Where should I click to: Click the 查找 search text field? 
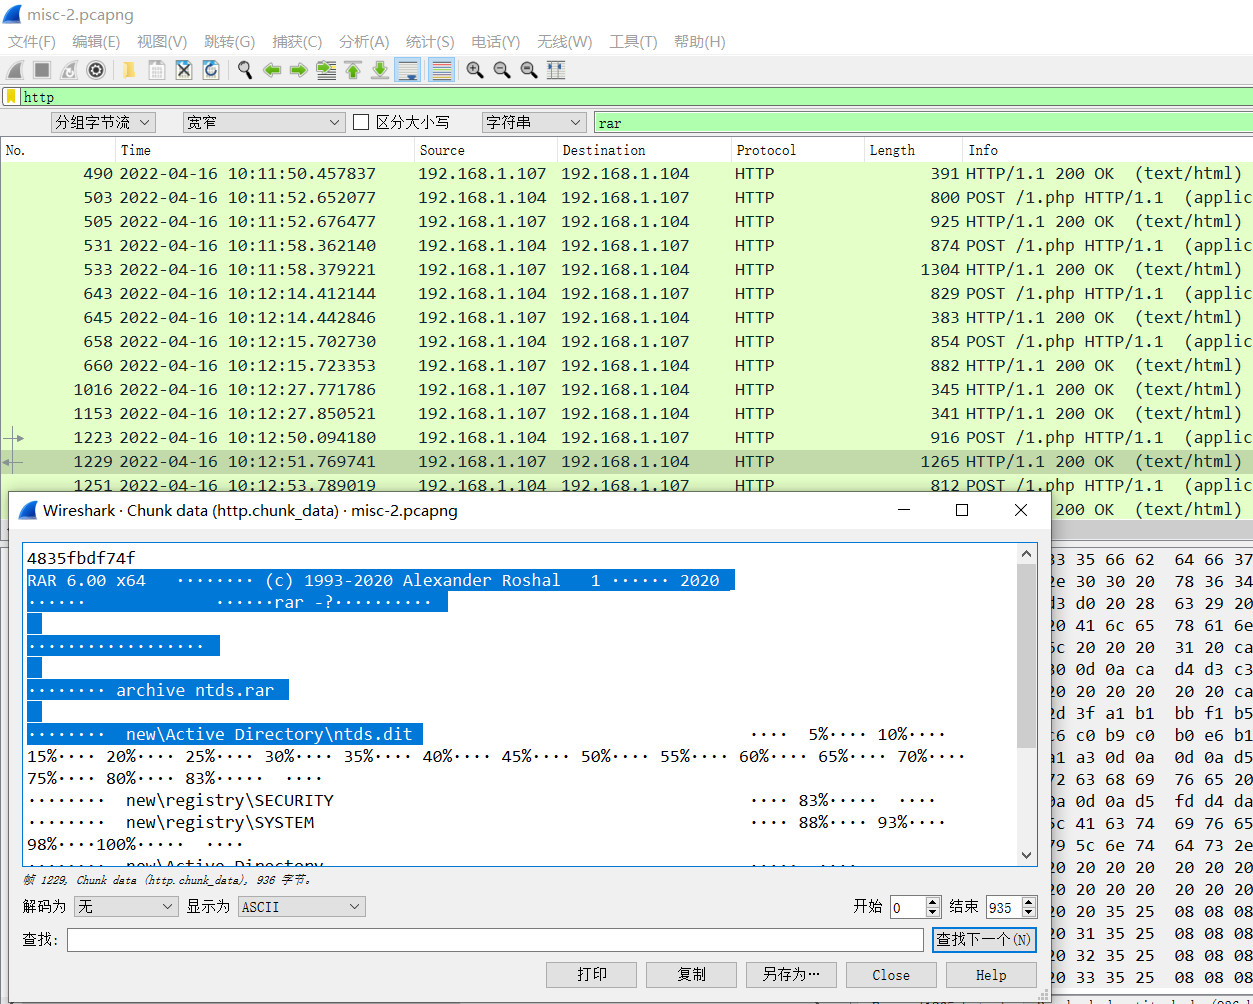[495, 940]
